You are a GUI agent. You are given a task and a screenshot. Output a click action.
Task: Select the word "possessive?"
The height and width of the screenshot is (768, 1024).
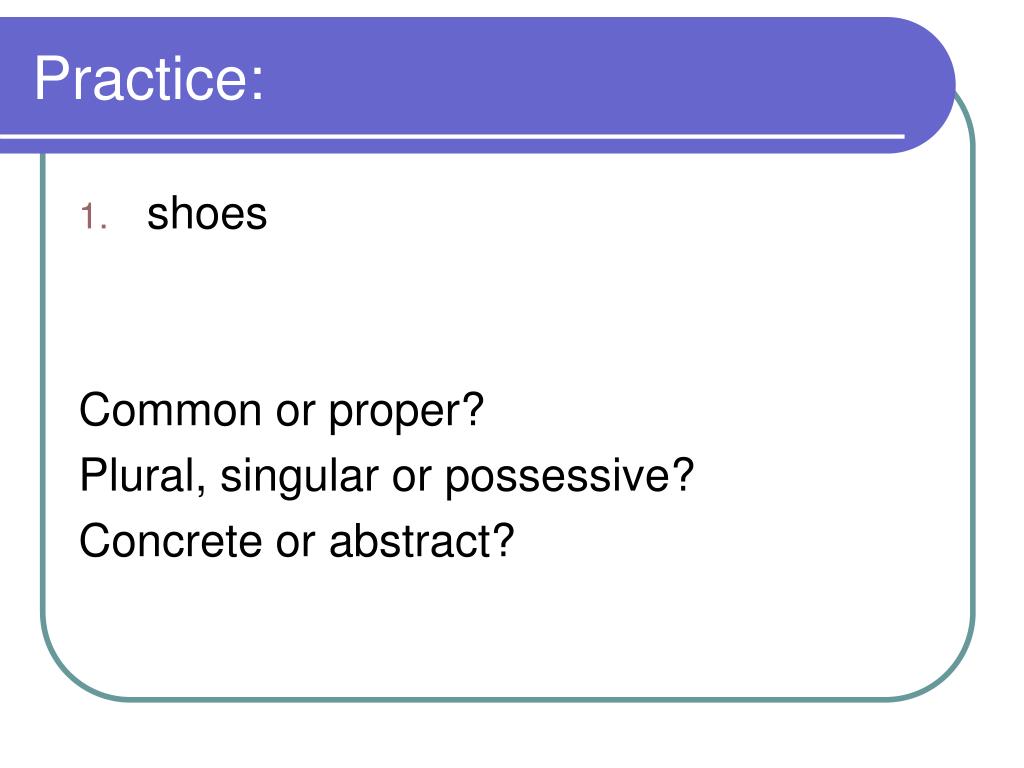[x=569, y=476]
